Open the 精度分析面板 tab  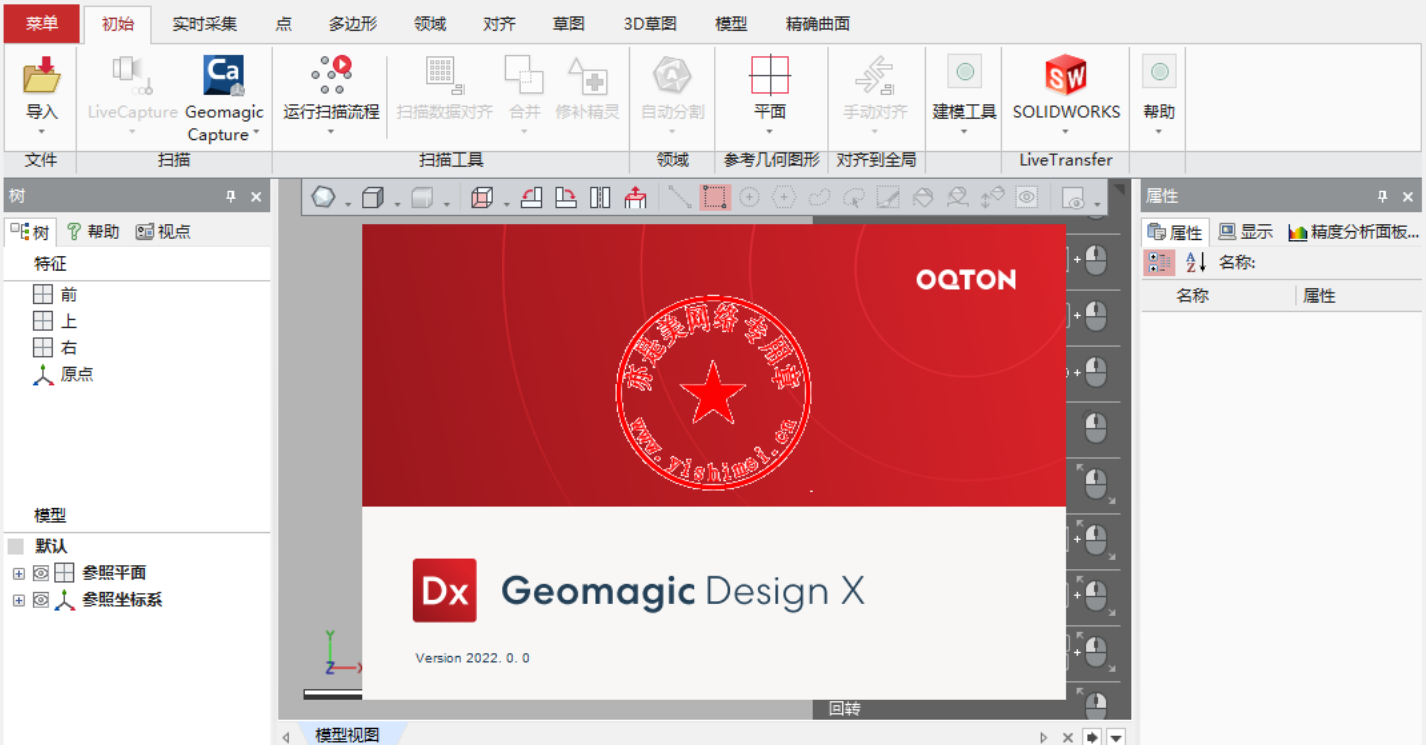1354,232
